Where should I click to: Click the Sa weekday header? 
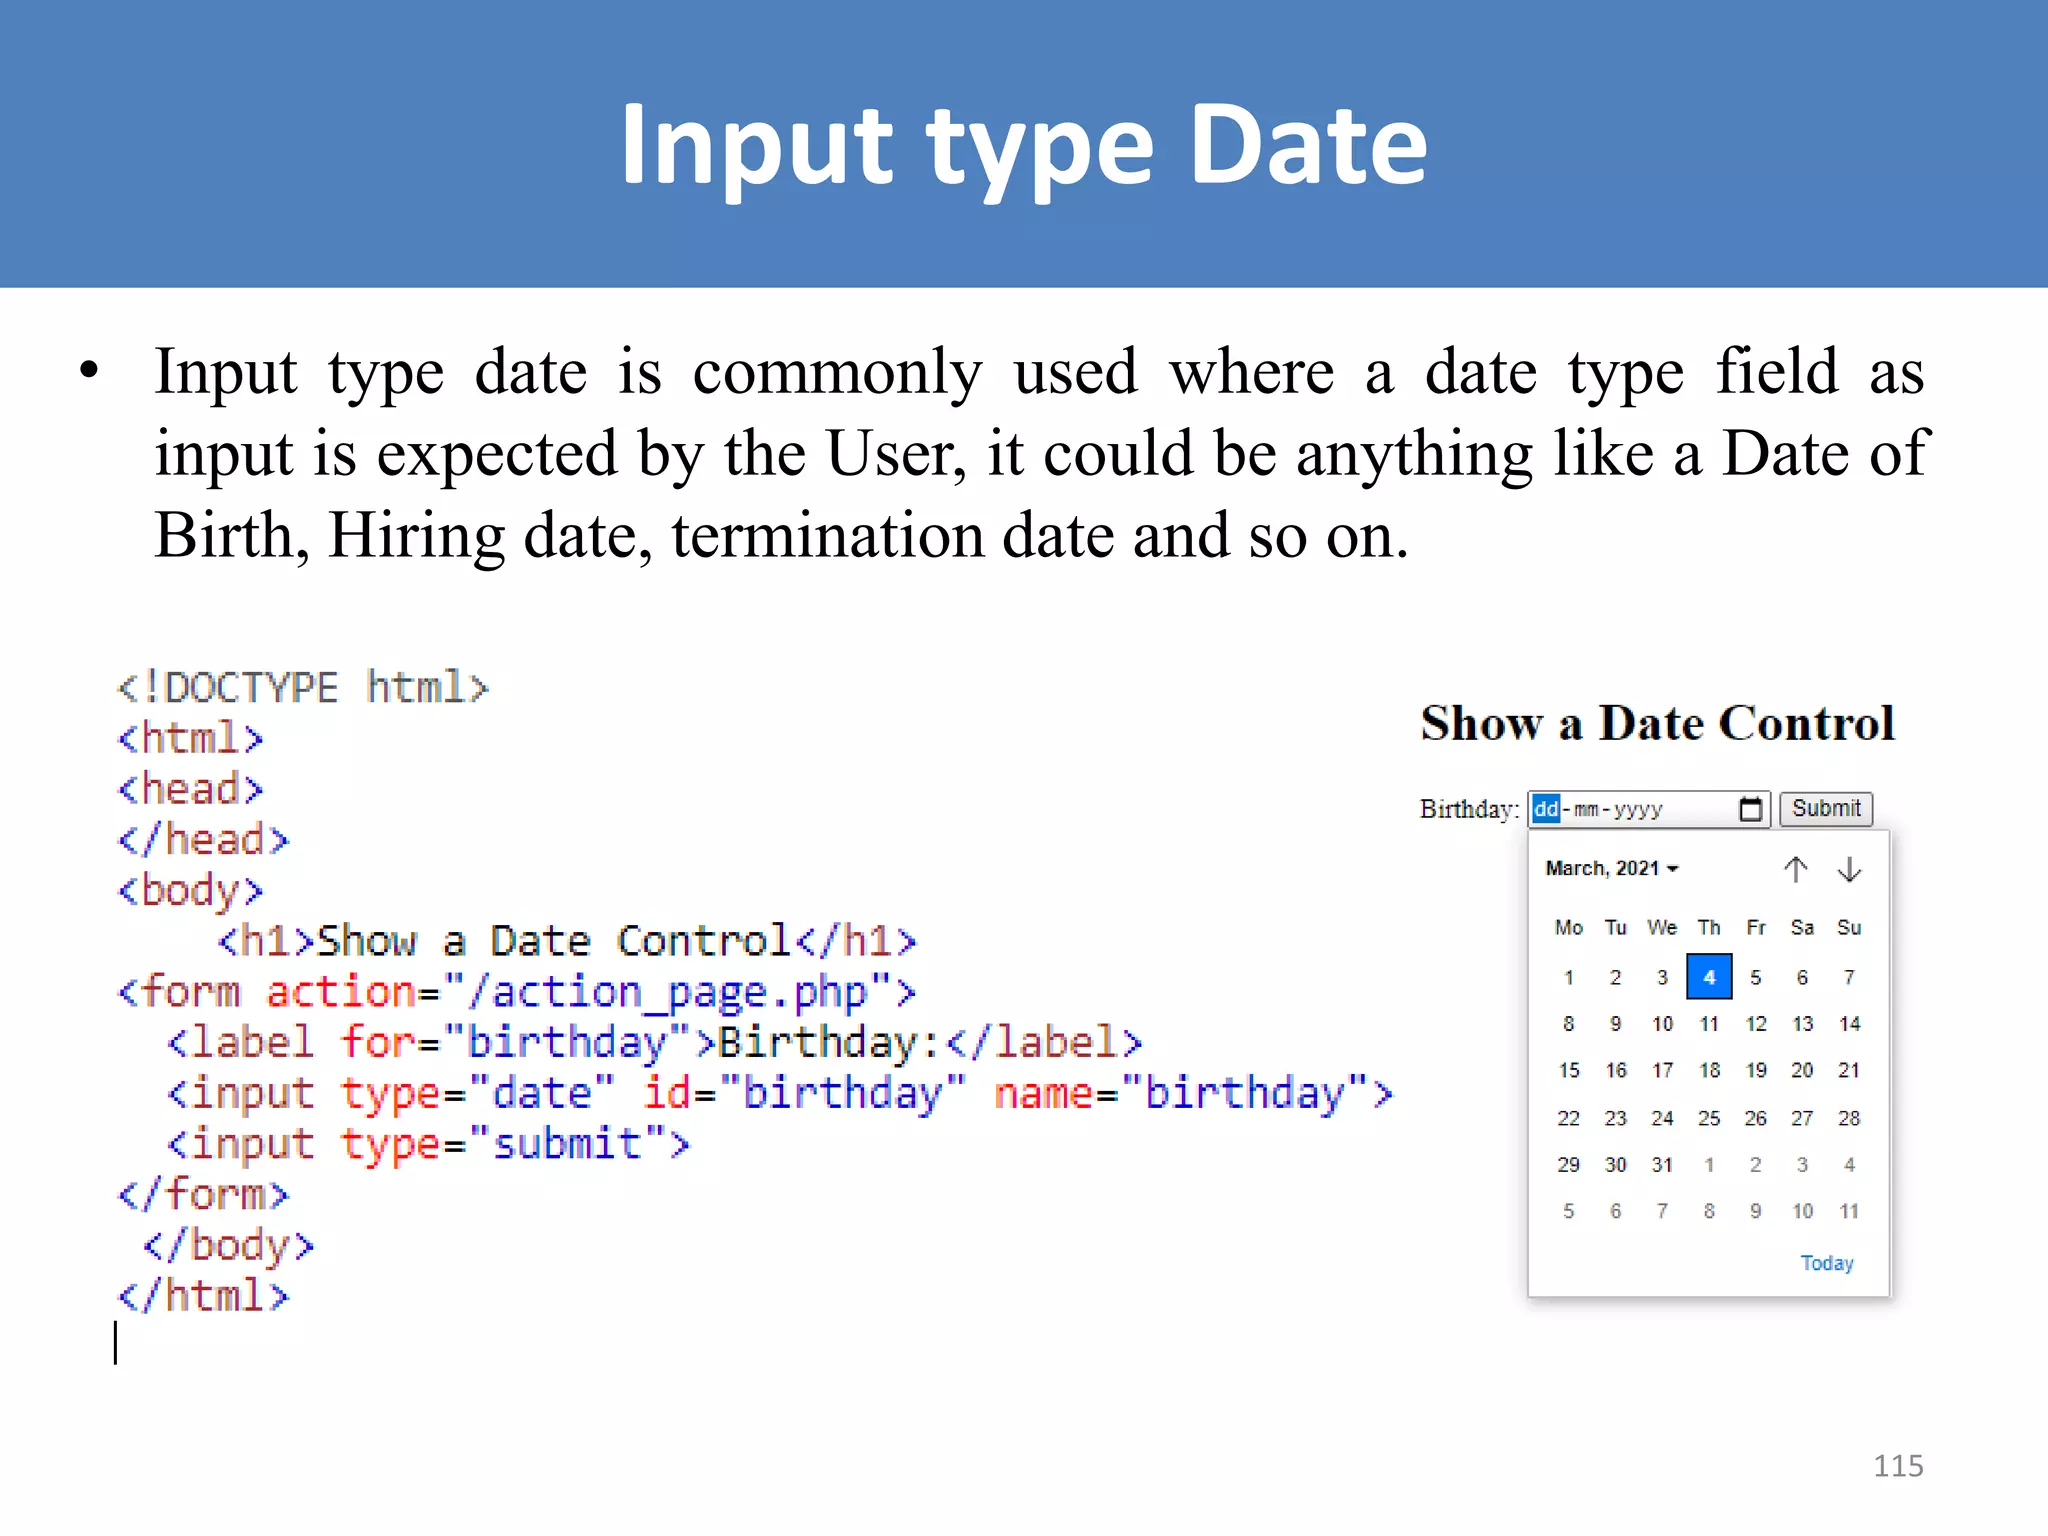(x=1802, y=928)
